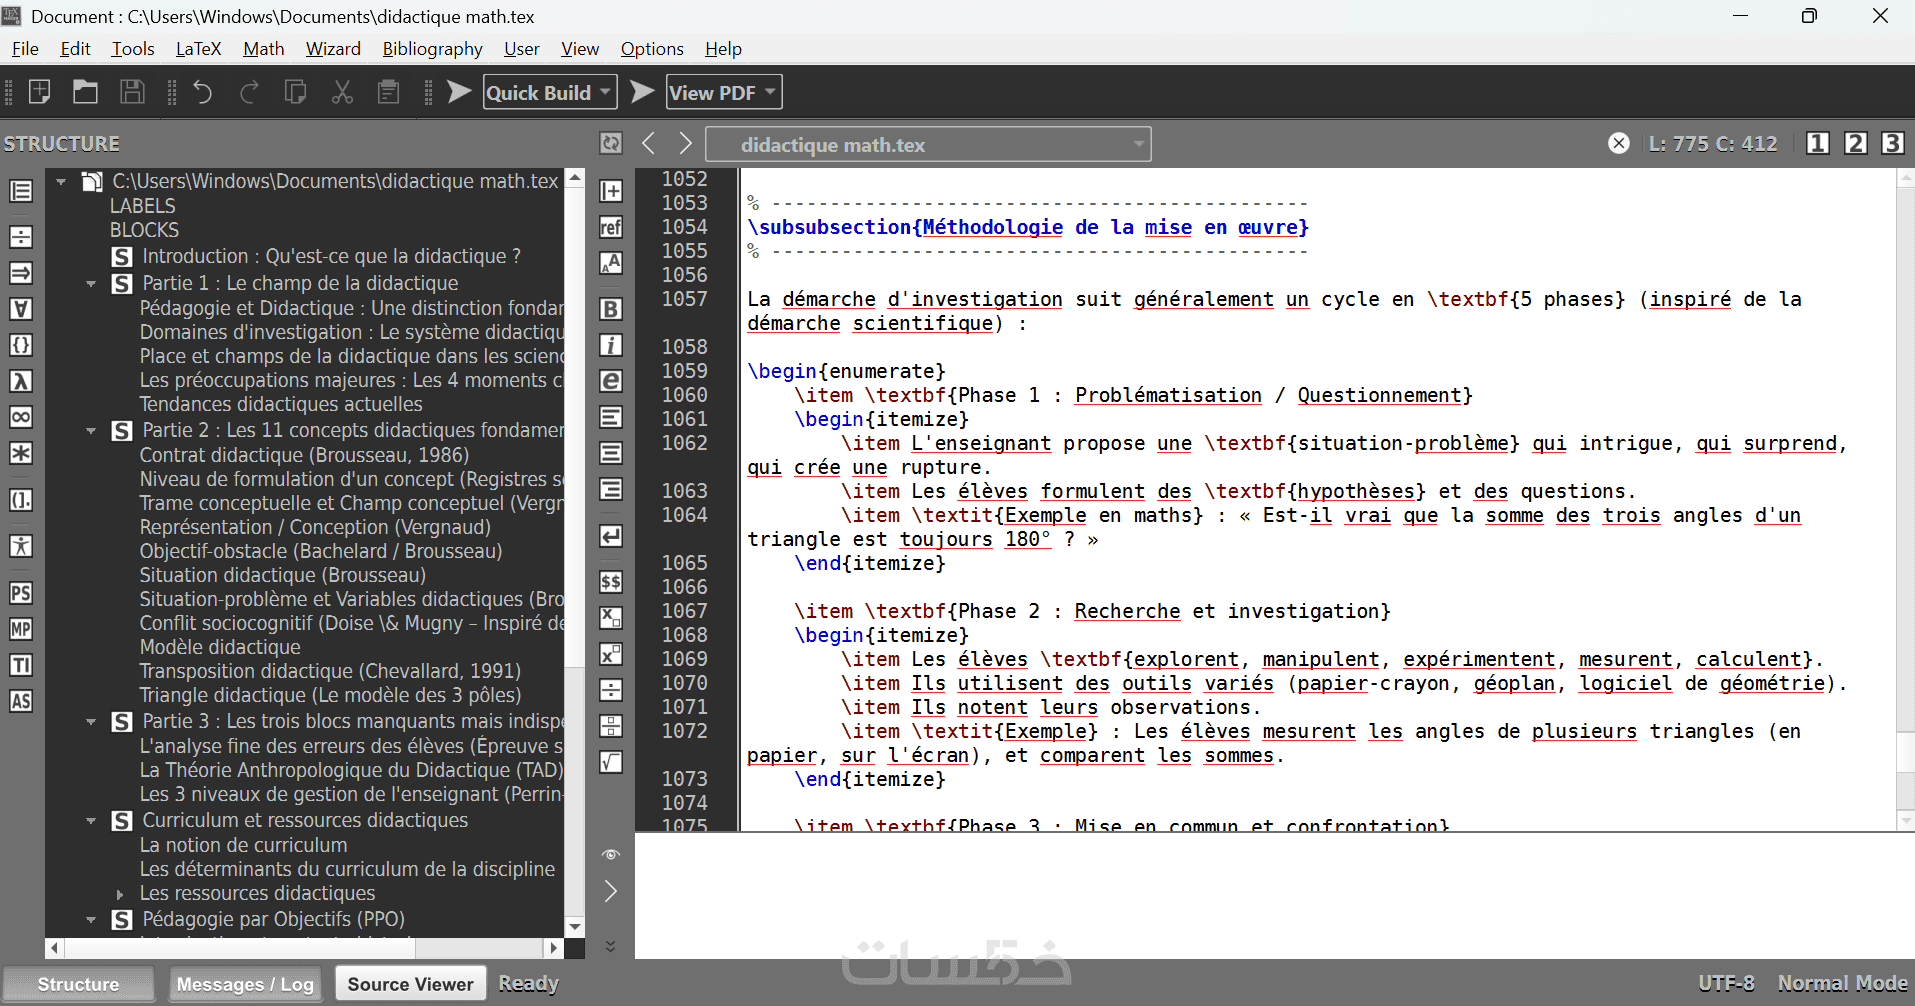This screenshot has width=1915, height=1006.
Task: Toggle editor view layout 2
Action: (1855, 143)
